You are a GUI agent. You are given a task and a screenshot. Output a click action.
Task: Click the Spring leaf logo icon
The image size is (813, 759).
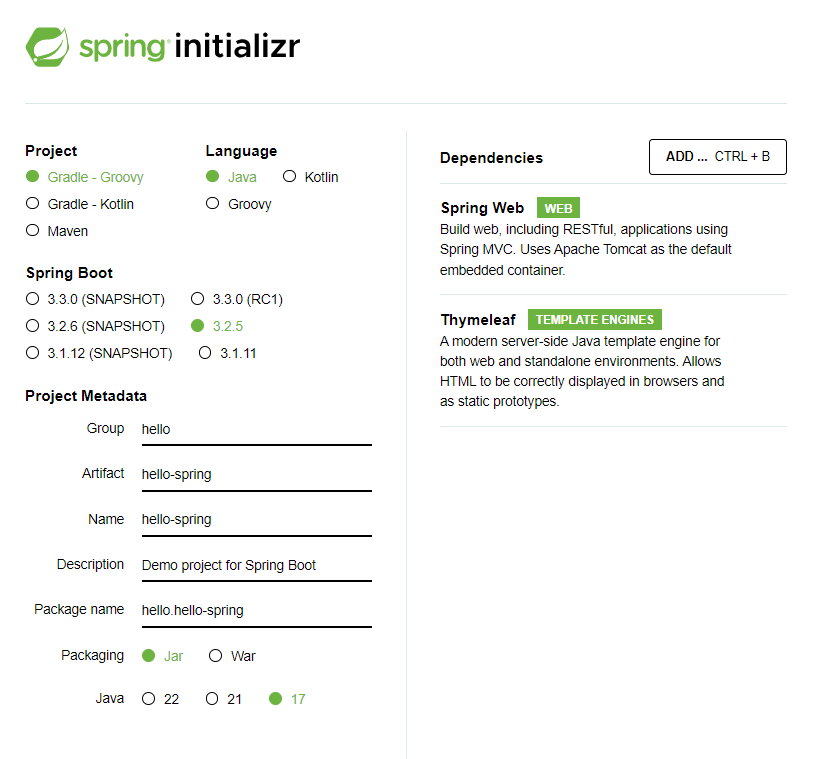coord(47,47)
